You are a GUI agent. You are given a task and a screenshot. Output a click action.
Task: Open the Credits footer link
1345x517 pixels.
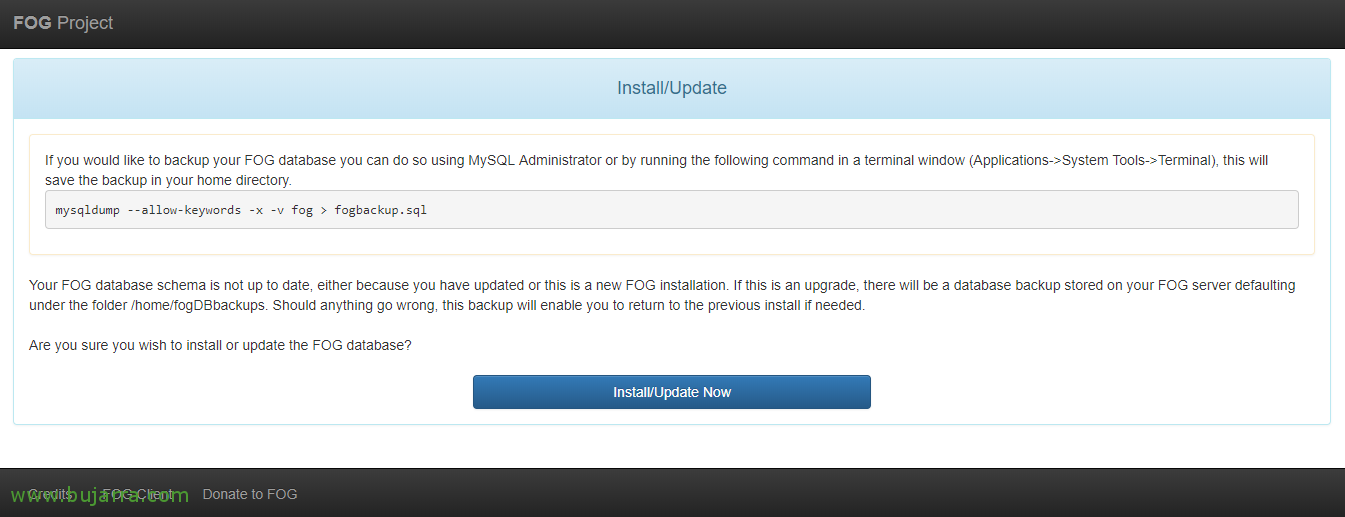point(49,494)
